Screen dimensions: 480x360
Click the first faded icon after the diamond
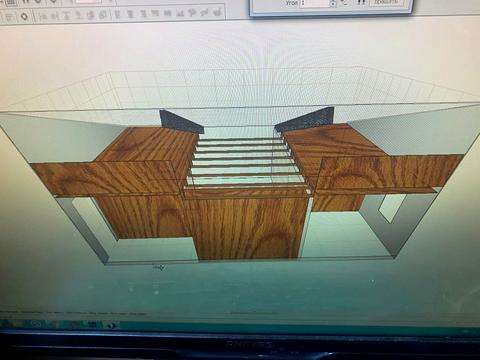tap(43, 15)
